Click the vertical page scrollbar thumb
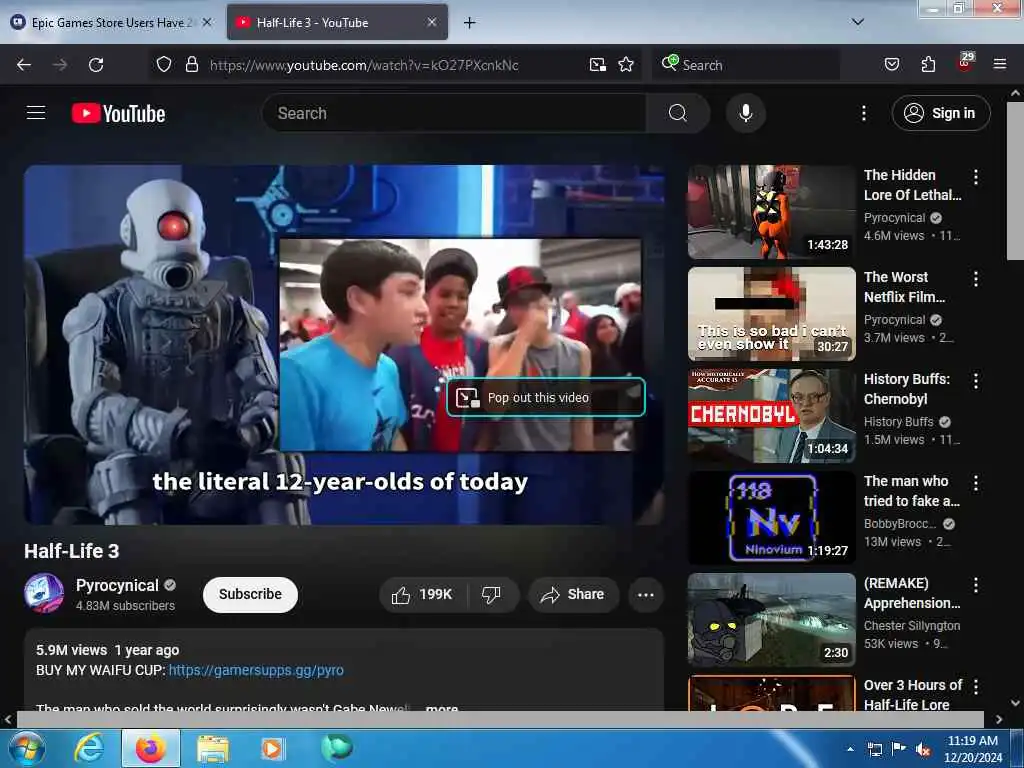The height and width of the screenshot is (768, 1024). 1015,181
